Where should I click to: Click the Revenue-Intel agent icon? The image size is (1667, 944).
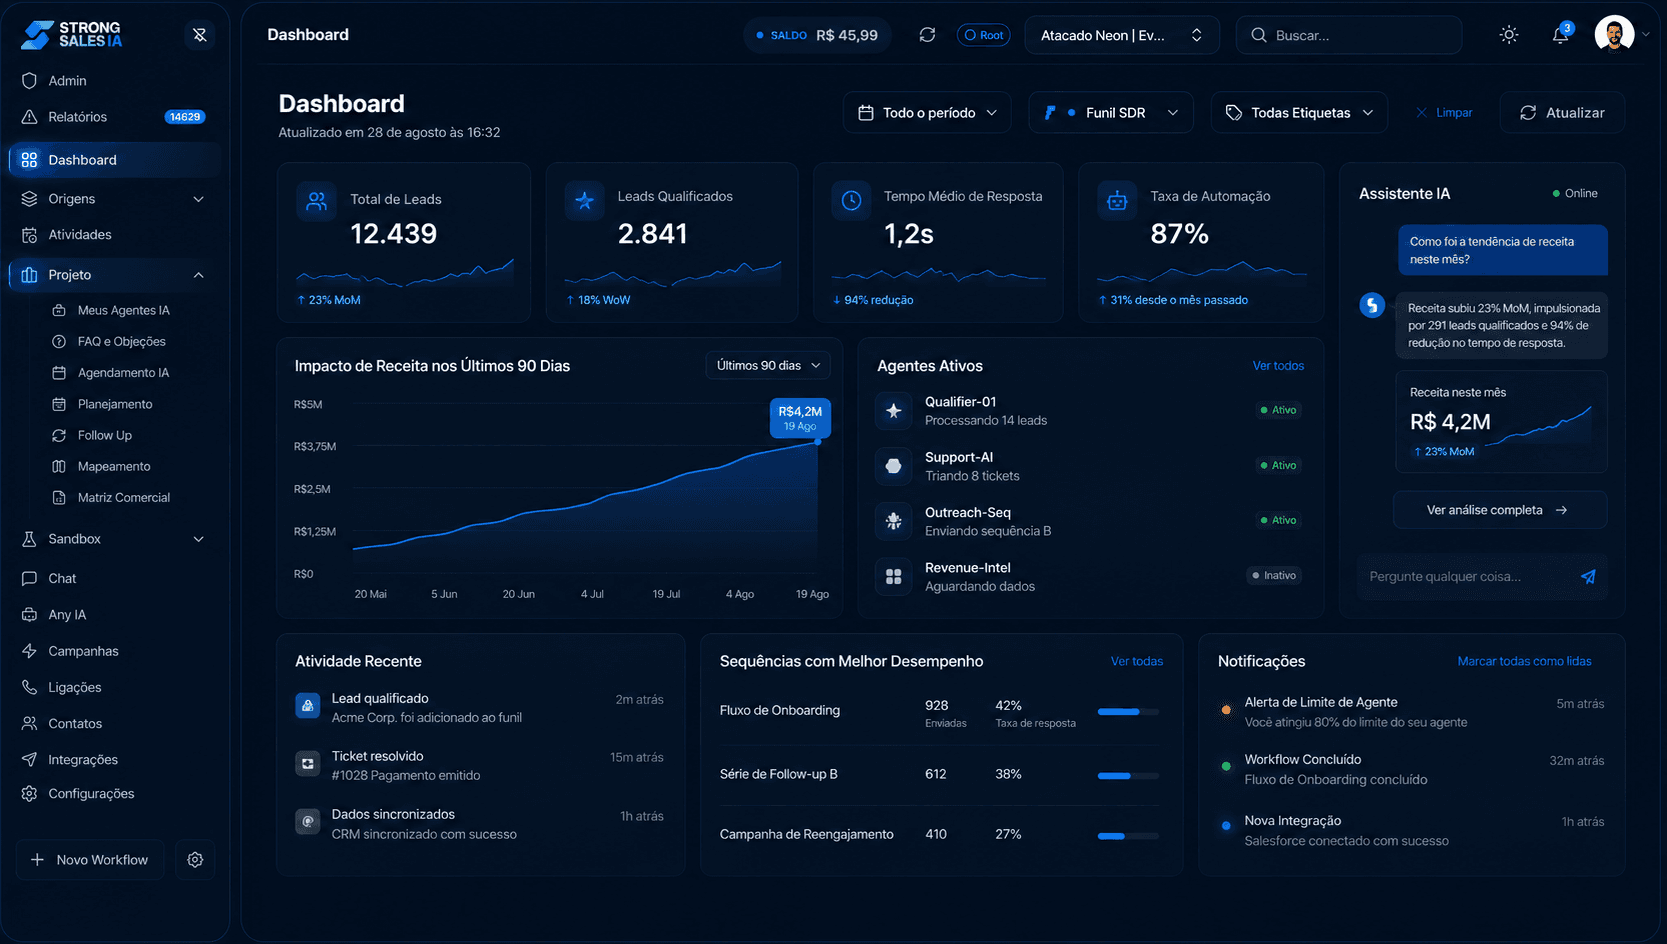pyautogui.click(x=894, y=576)
